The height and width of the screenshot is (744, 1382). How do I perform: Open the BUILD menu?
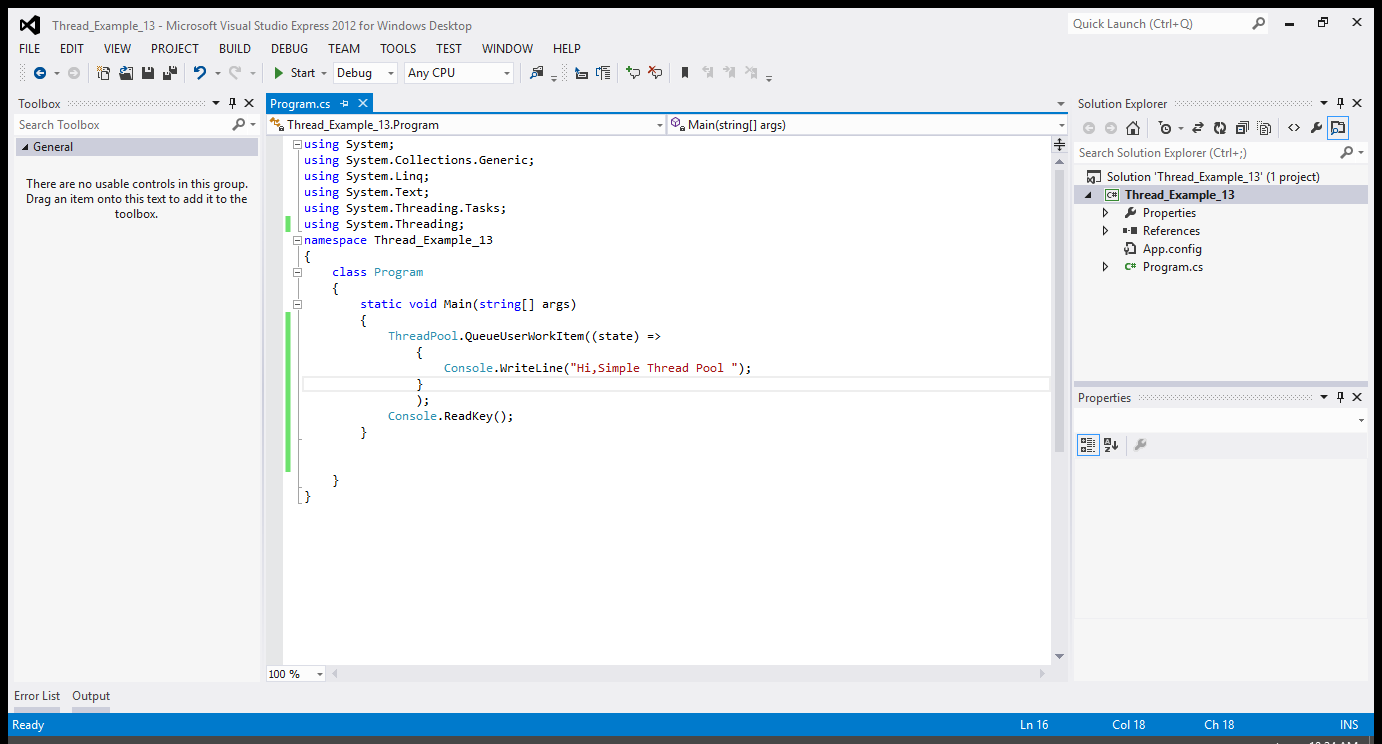point(235,48)
